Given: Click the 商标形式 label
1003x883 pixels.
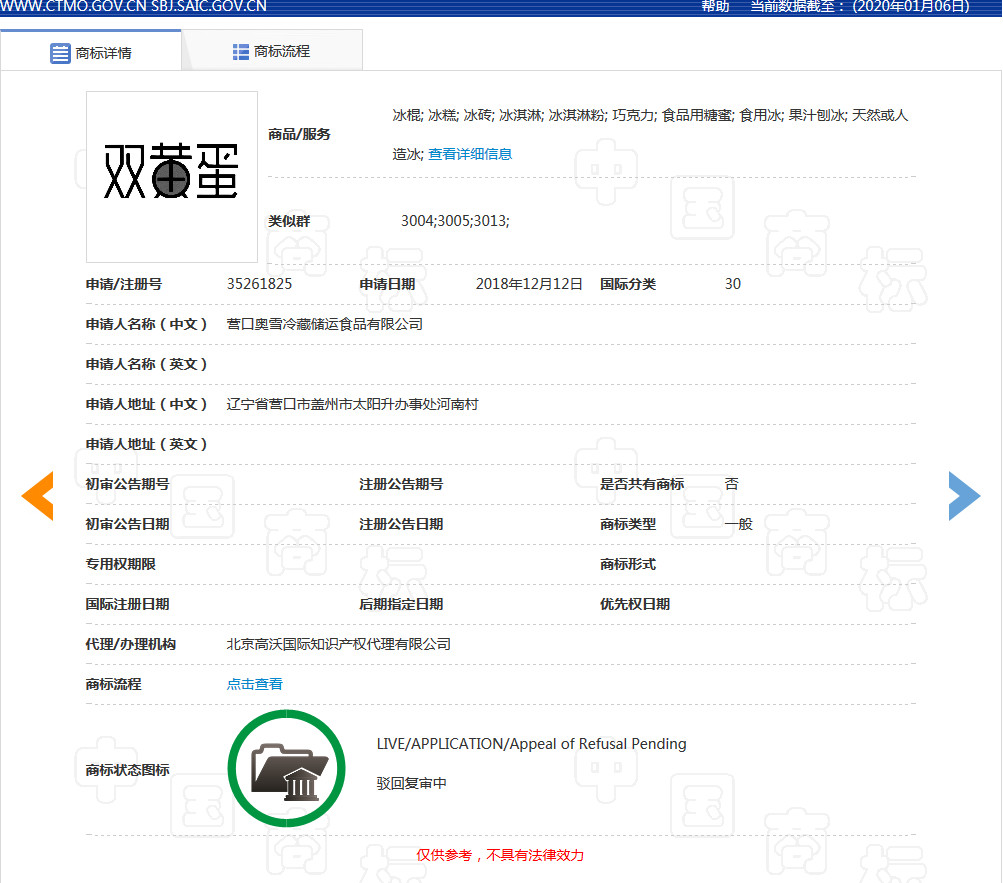Looking at the screenshot, I should (x=628, y=564).
